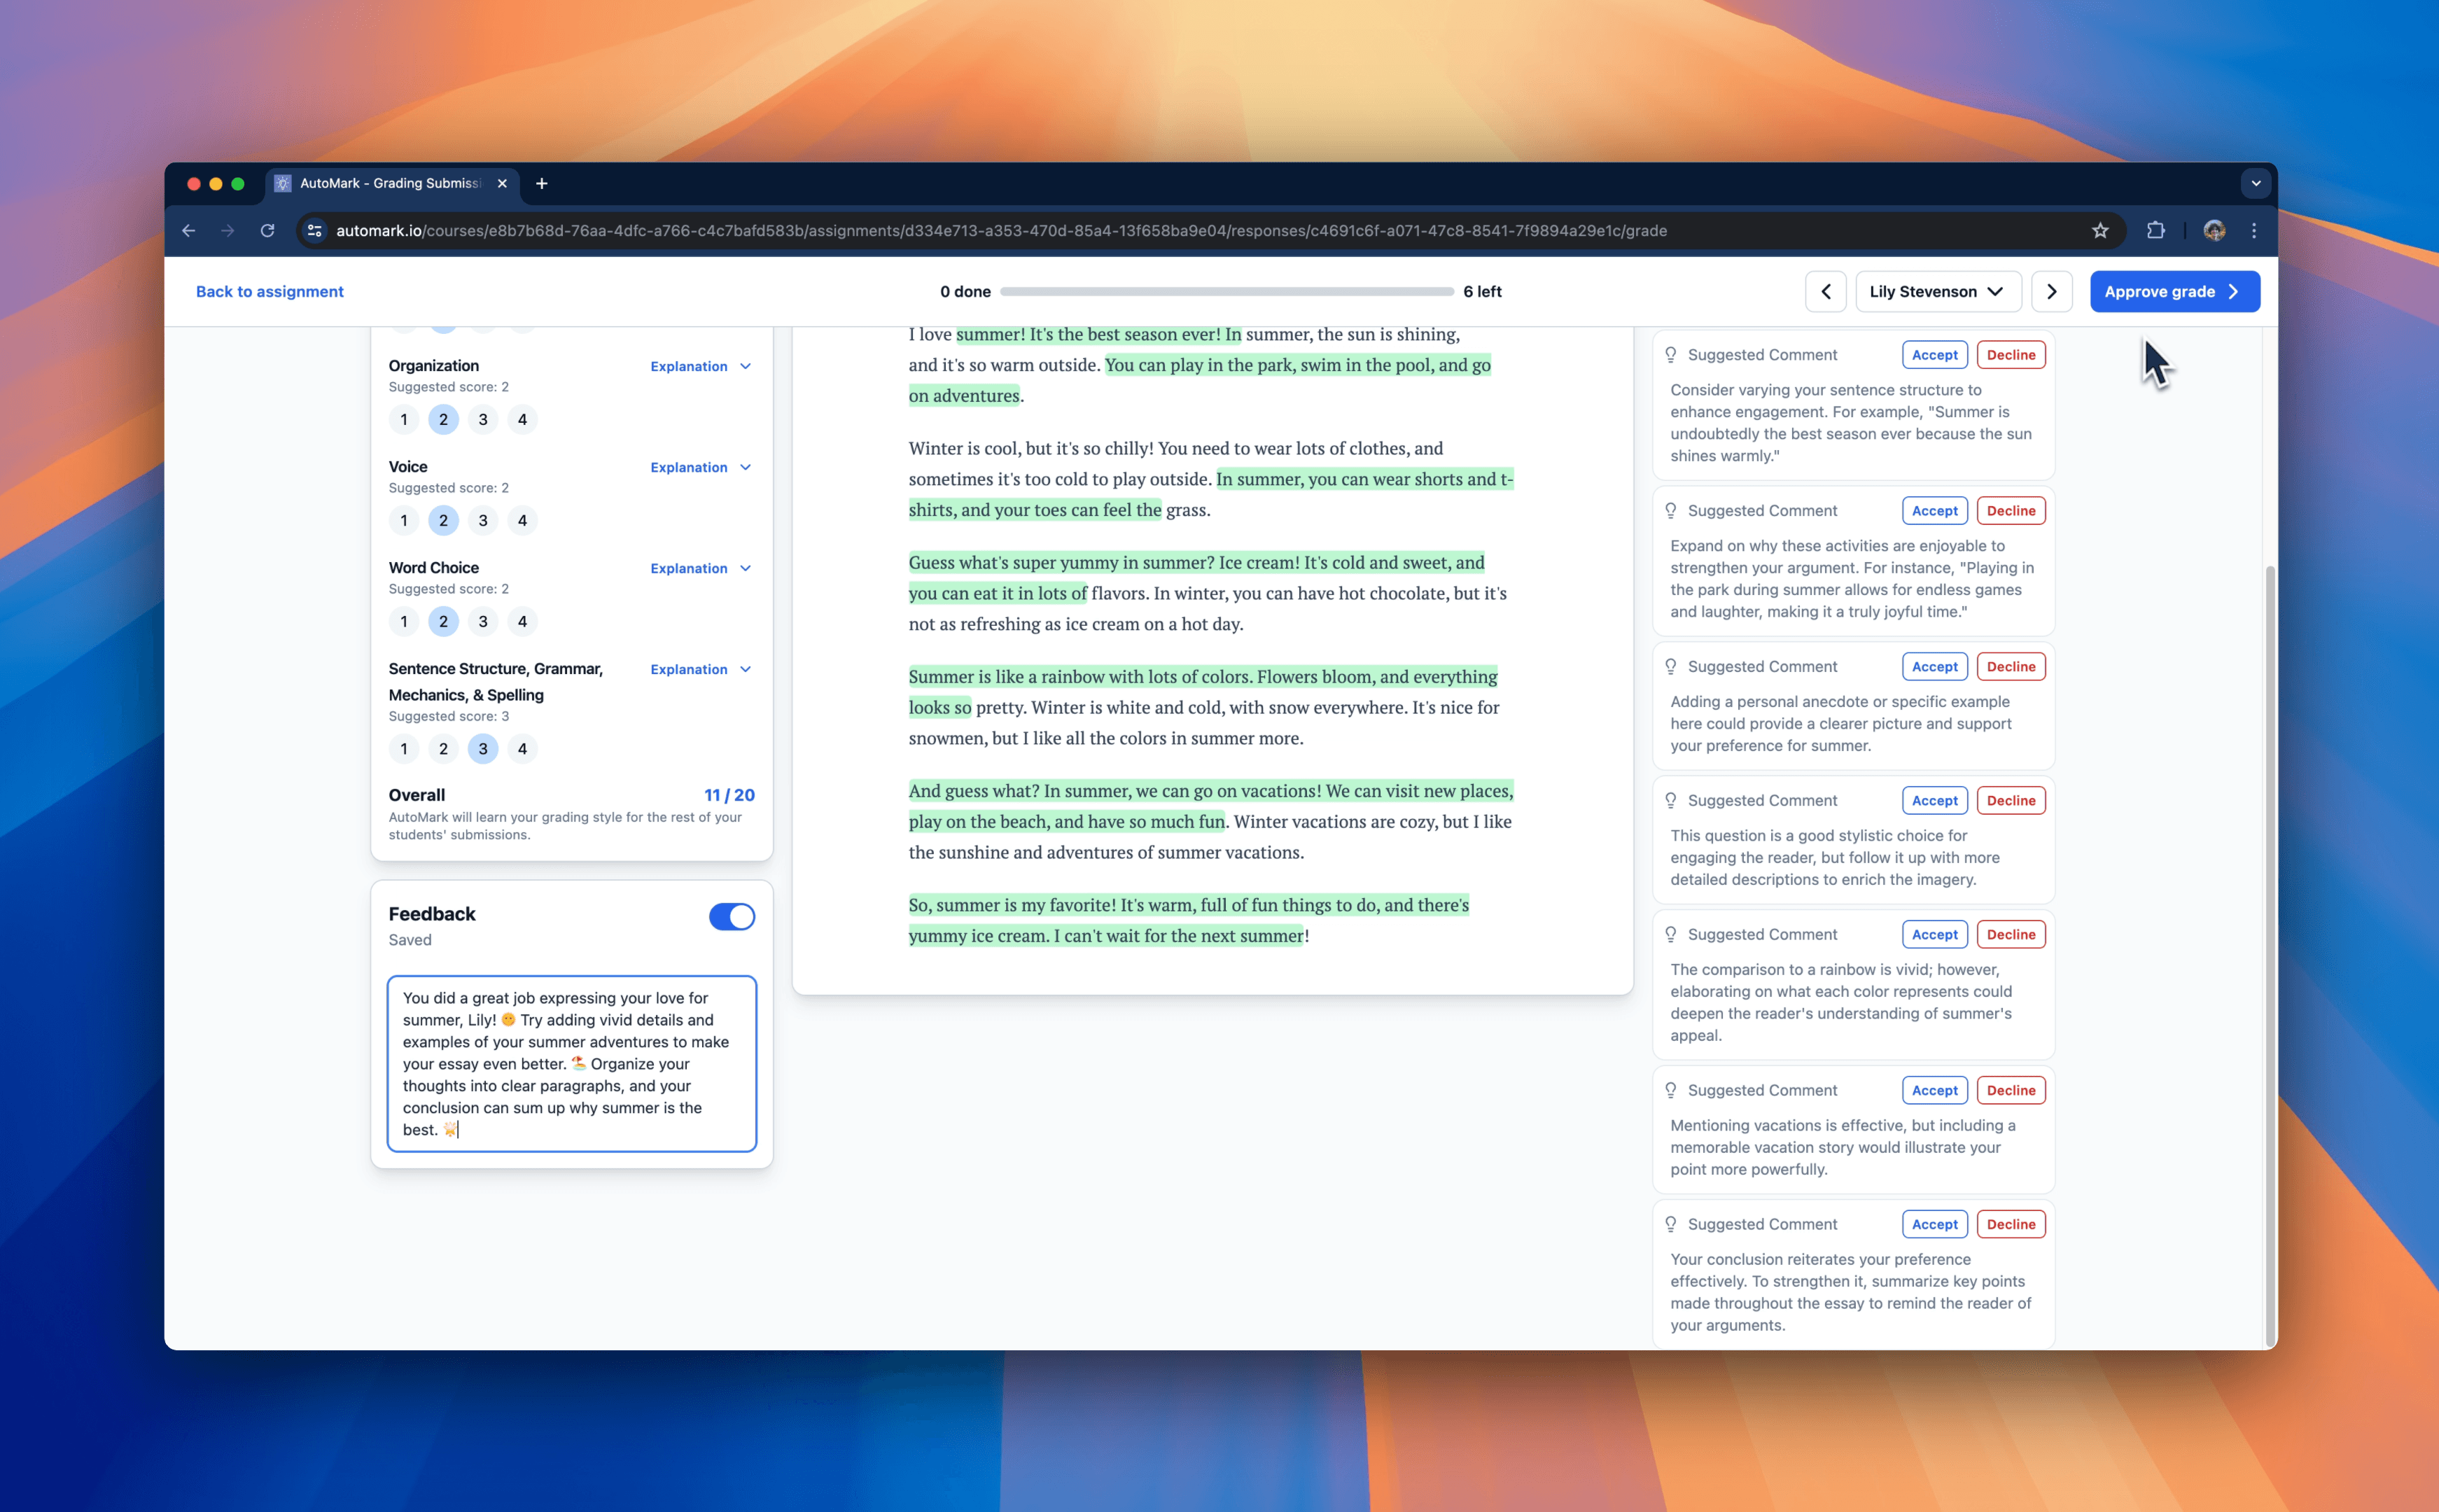Click the backward navigation arrow button
The image size is (2439, 1512).
pyautogui.click(x=1826, y=291)
